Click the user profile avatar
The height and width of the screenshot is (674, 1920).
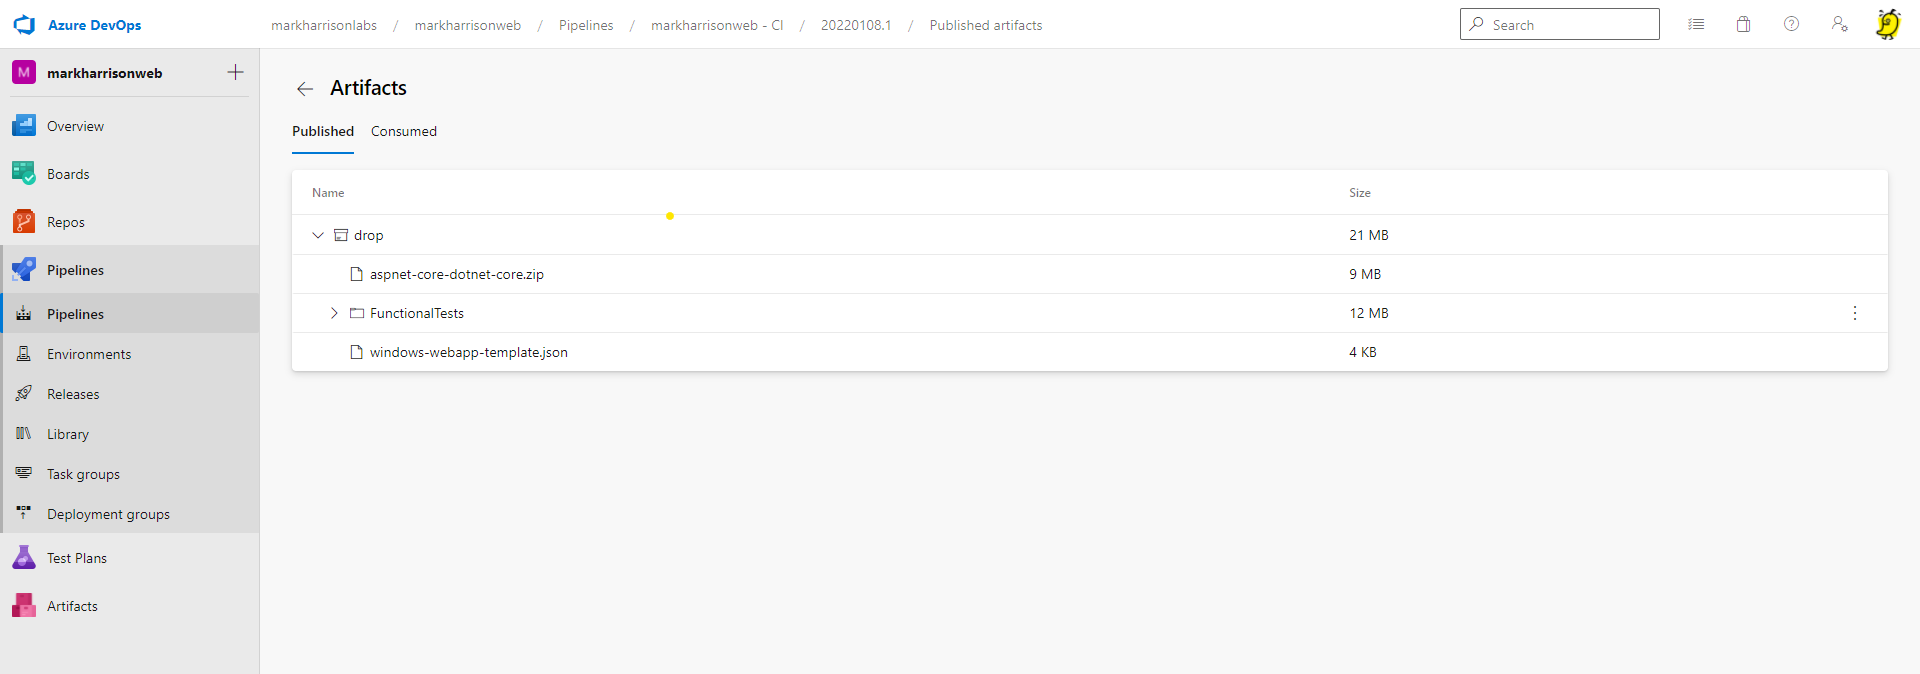[1887, 24]
